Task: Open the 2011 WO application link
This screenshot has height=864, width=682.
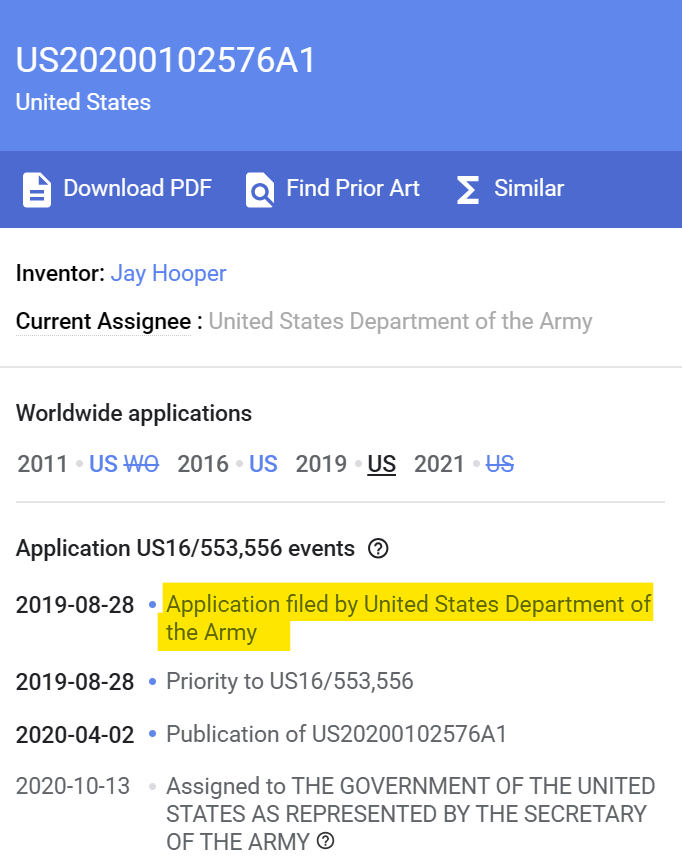Action: pyautogui.click(x=142, y=464)
